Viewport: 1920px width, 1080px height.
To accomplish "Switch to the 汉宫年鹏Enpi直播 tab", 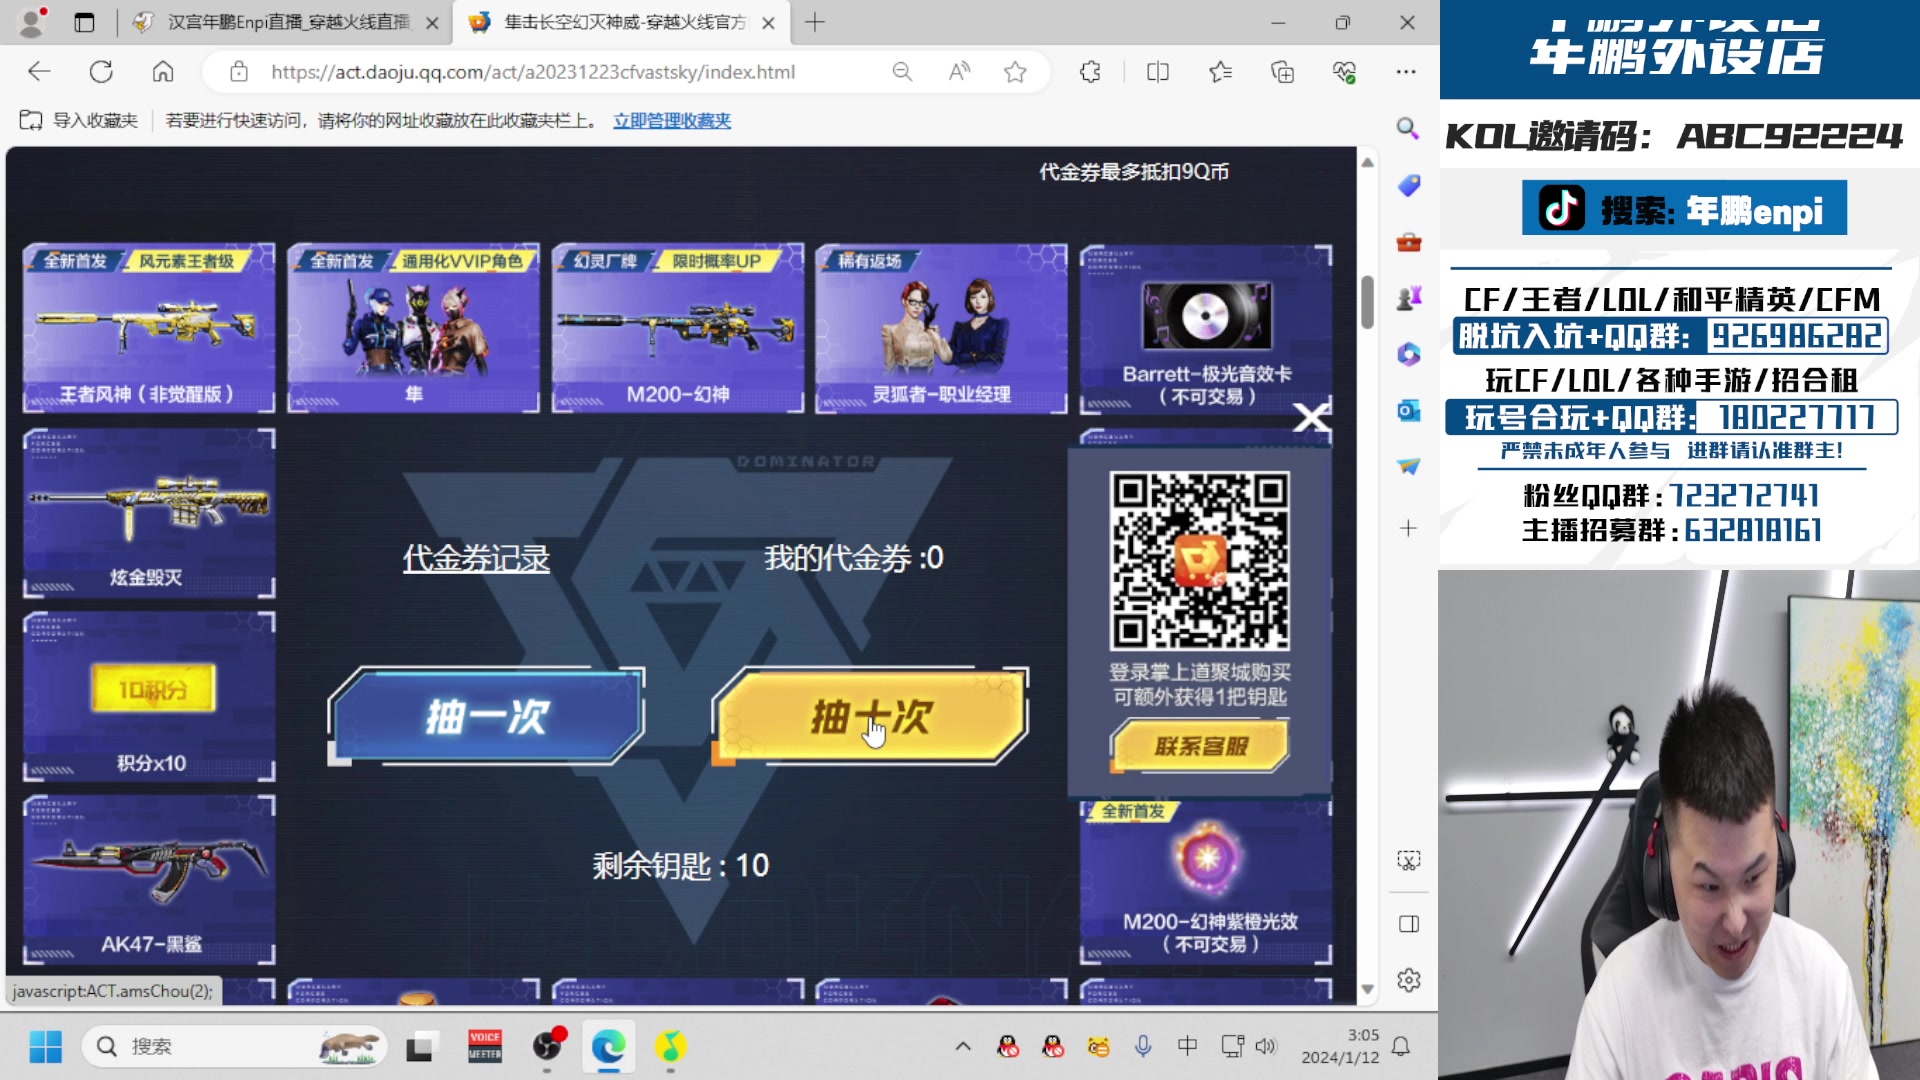I will click(287, 22).
